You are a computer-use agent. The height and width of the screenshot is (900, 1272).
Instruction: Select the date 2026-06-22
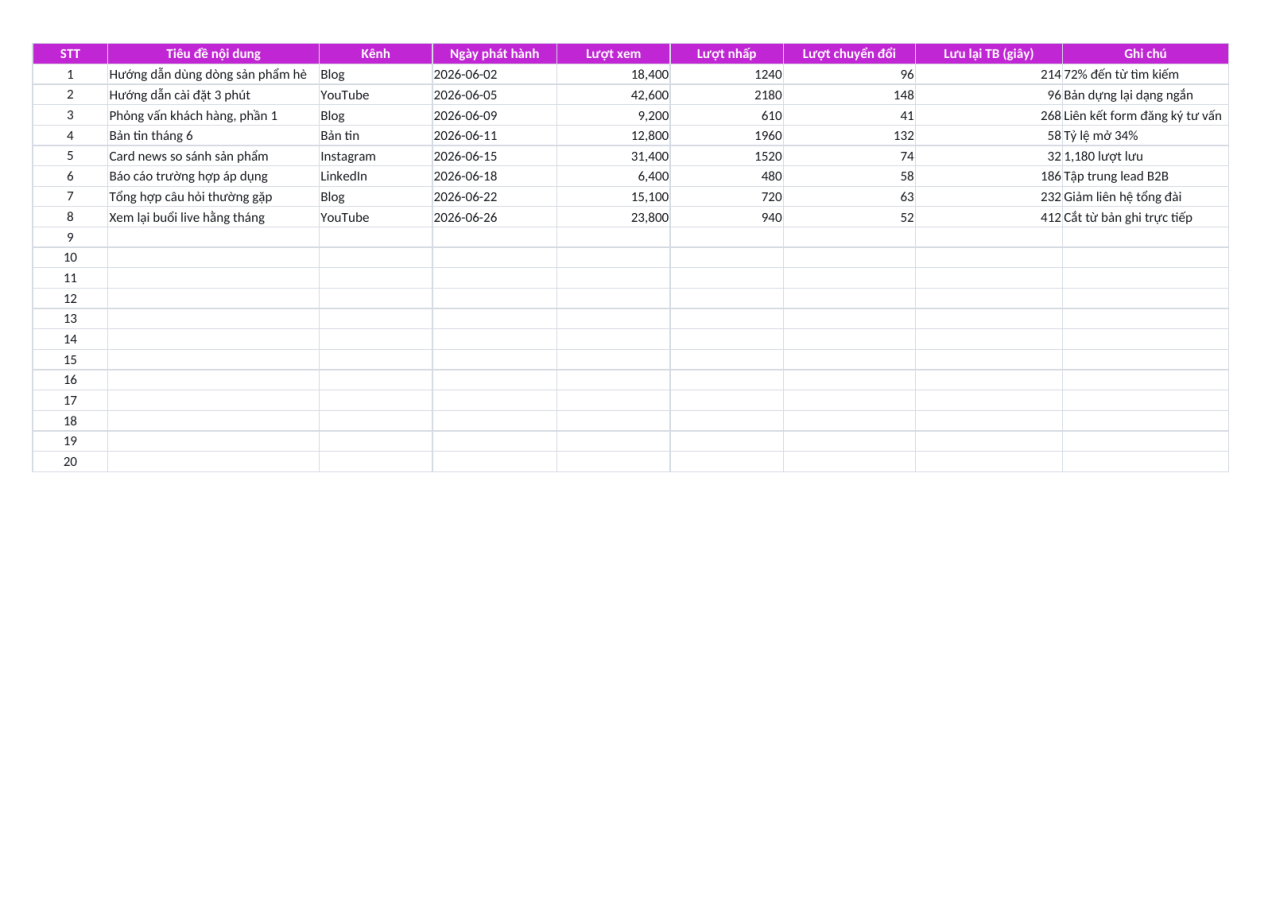click(x=494, y=197)
